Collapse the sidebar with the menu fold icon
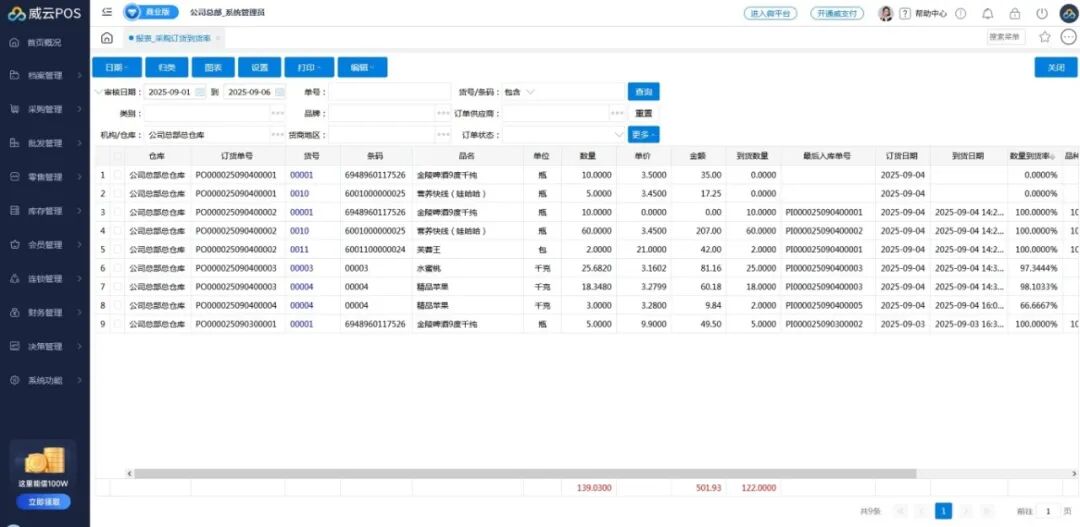 107,13
